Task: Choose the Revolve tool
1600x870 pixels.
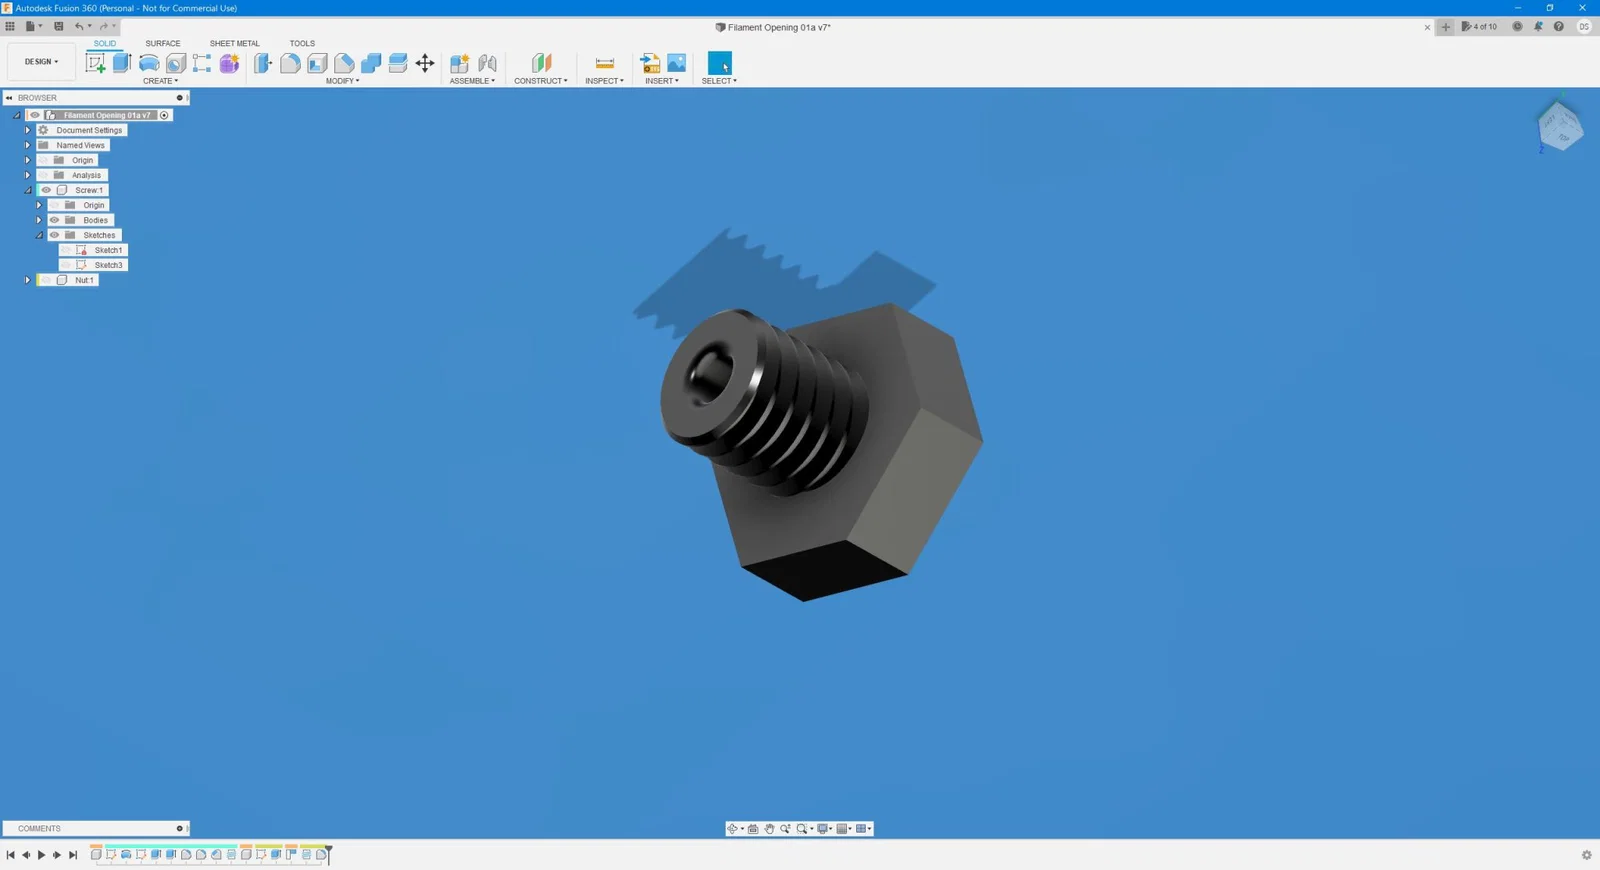Action: point(149,63)
